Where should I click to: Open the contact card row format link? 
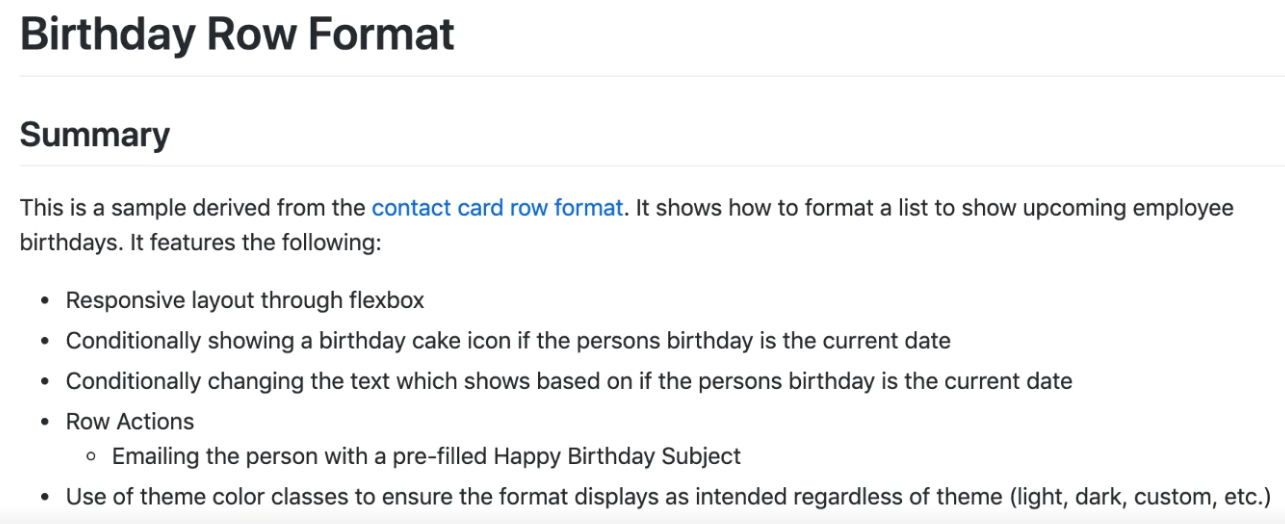pos(497,208)
